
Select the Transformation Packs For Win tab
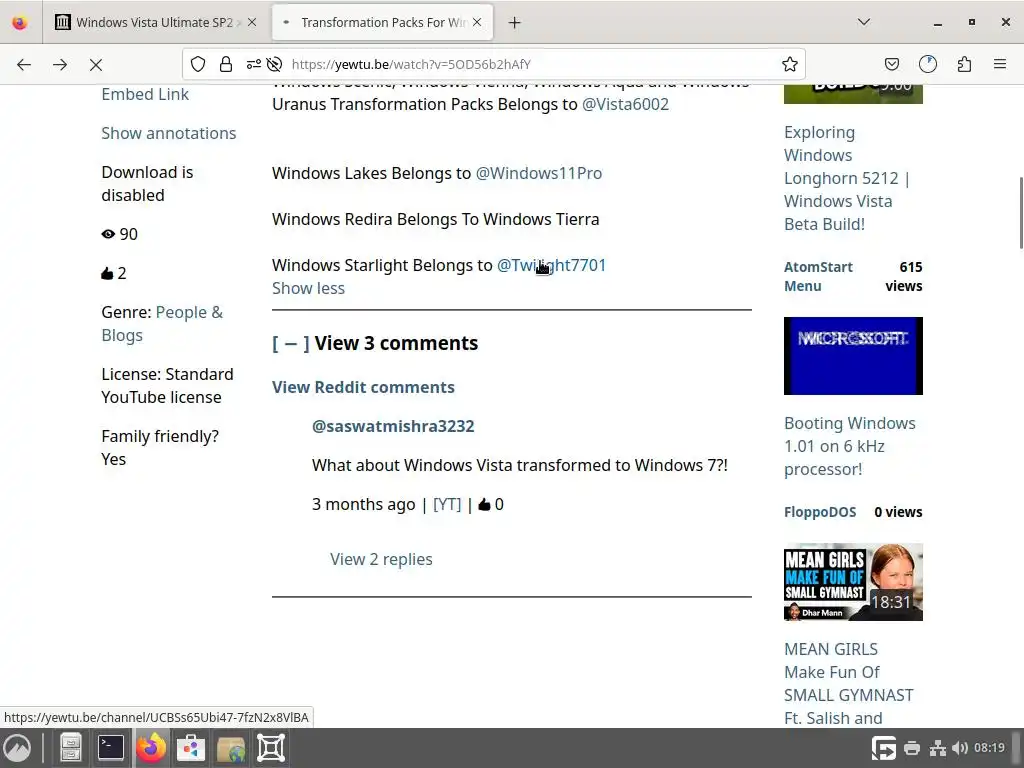pos(382,22)
